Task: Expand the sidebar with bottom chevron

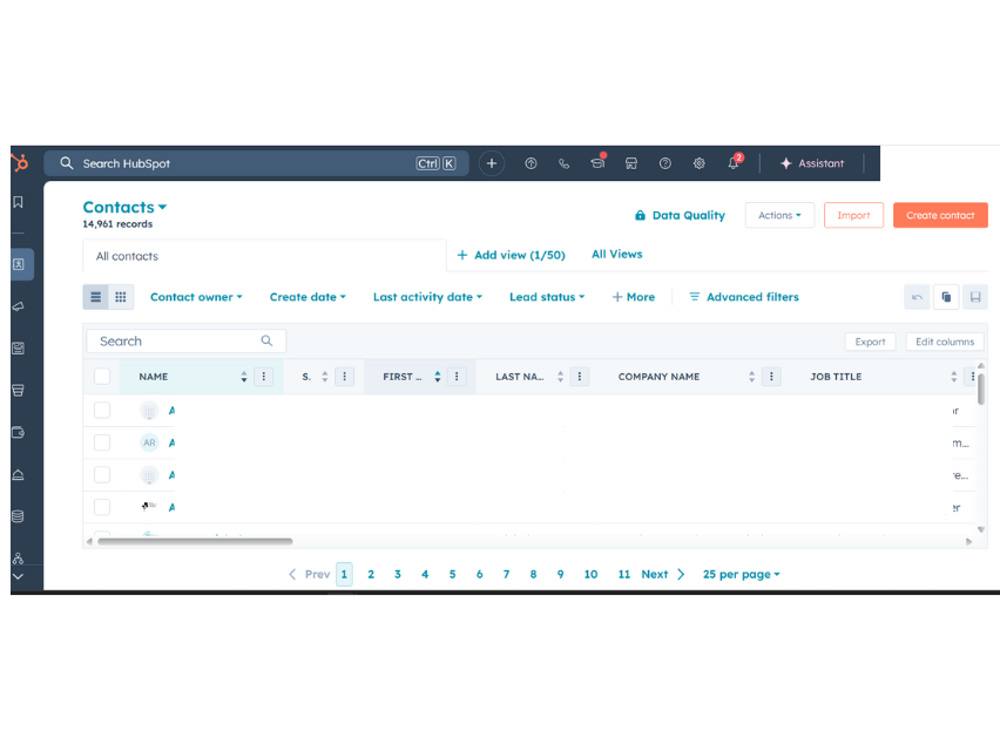Action: tap(18, 577)
